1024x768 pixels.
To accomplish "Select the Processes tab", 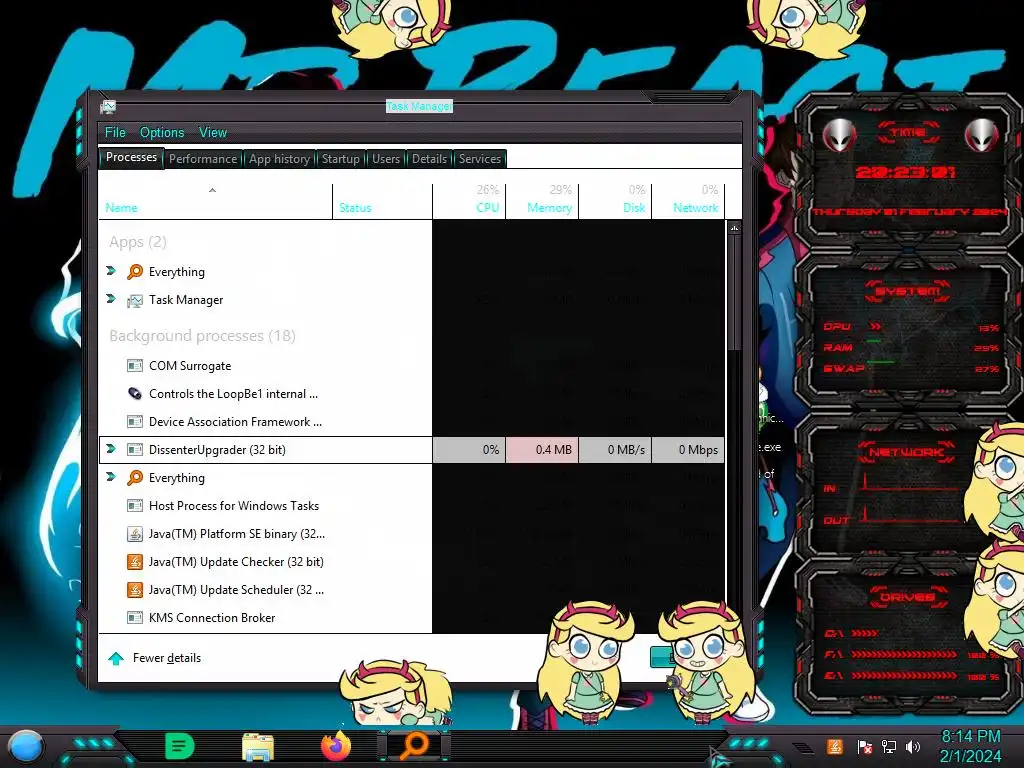I will point(131,157).
